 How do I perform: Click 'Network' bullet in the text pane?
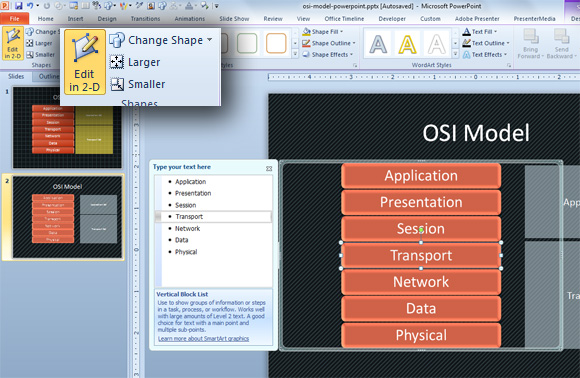coord(187,229)
